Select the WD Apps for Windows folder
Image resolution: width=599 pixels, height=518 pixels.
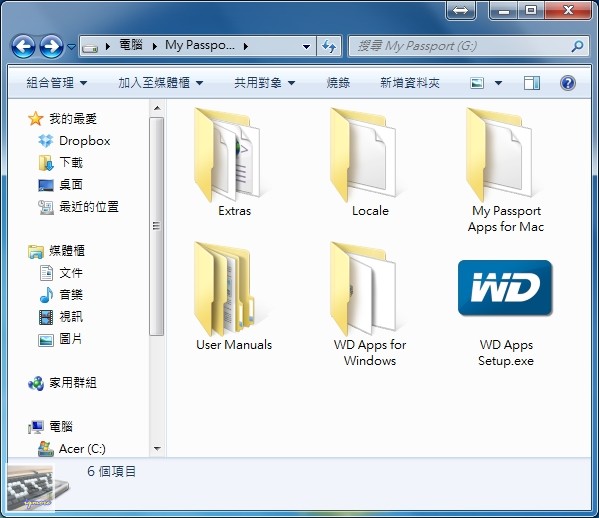368,304
